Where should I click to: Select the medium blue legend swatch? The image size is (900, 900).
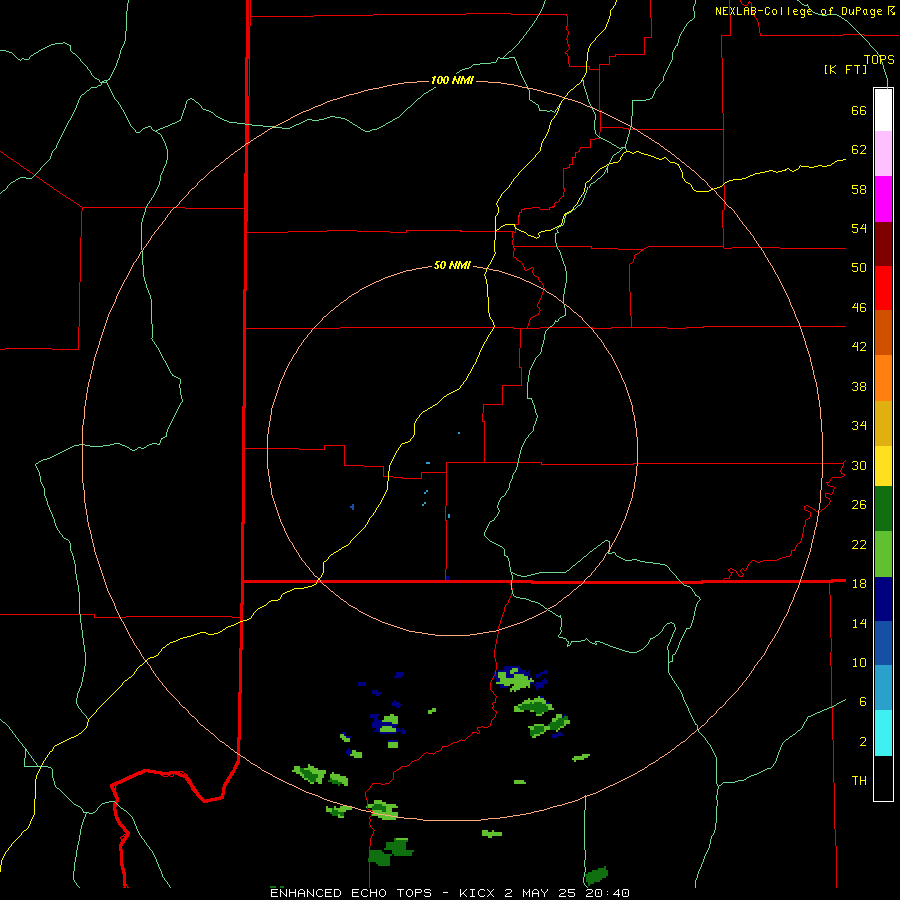pos(883,643)
